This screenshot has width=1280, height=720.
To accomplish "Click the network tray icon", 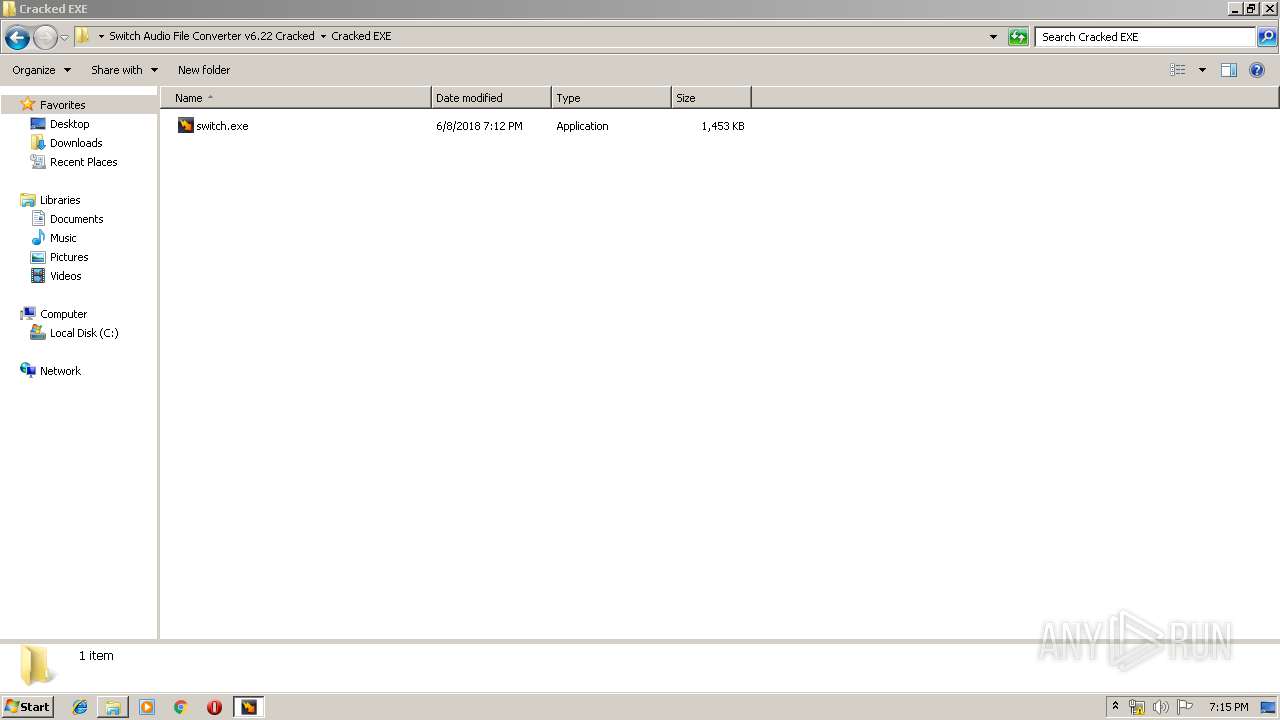I will click(x=1137, y=707).
